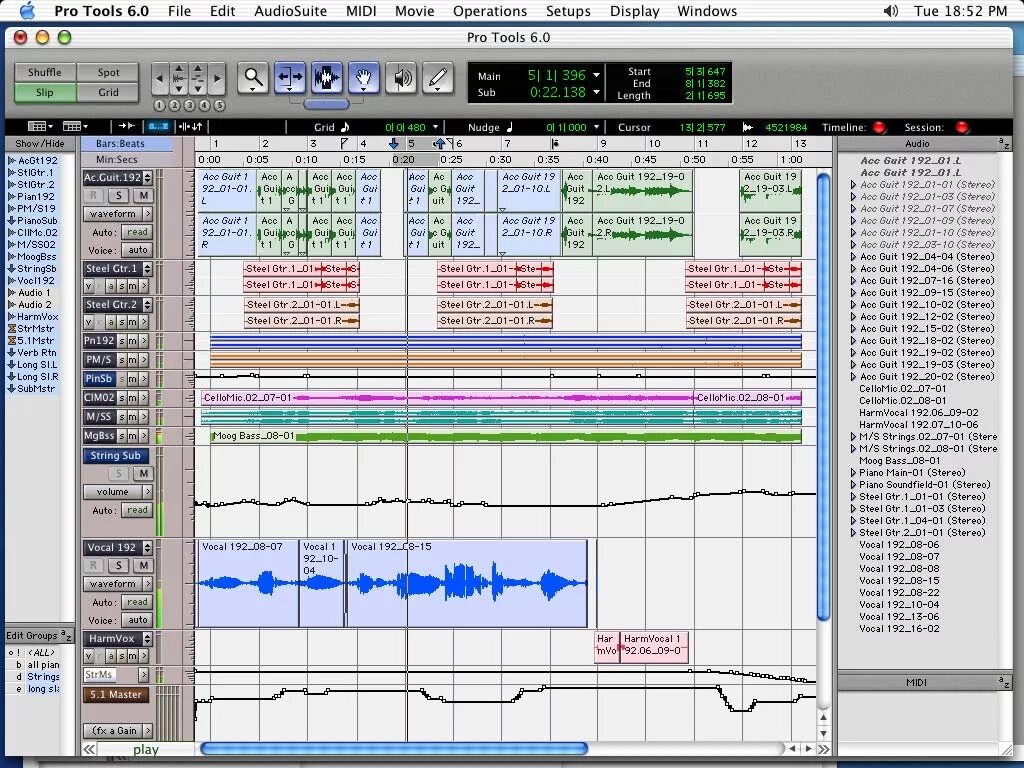The width and height of the screenshot is (1024, 768).
Task: Open the Vocal 192 waveform view selector
Action: click(x=118, y=584)
